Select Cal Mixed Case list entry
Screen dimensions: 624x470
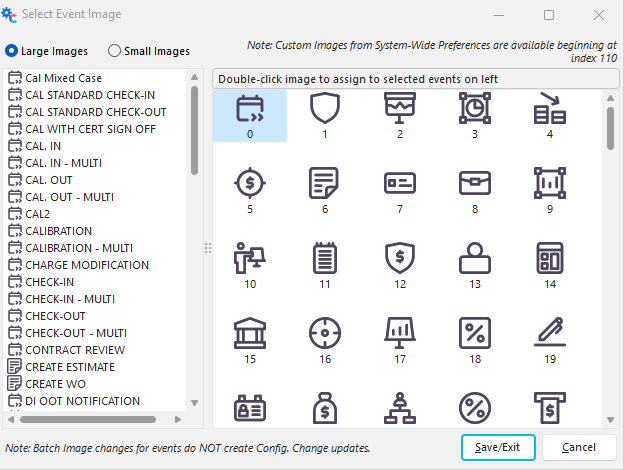click(x=63, y=78)
